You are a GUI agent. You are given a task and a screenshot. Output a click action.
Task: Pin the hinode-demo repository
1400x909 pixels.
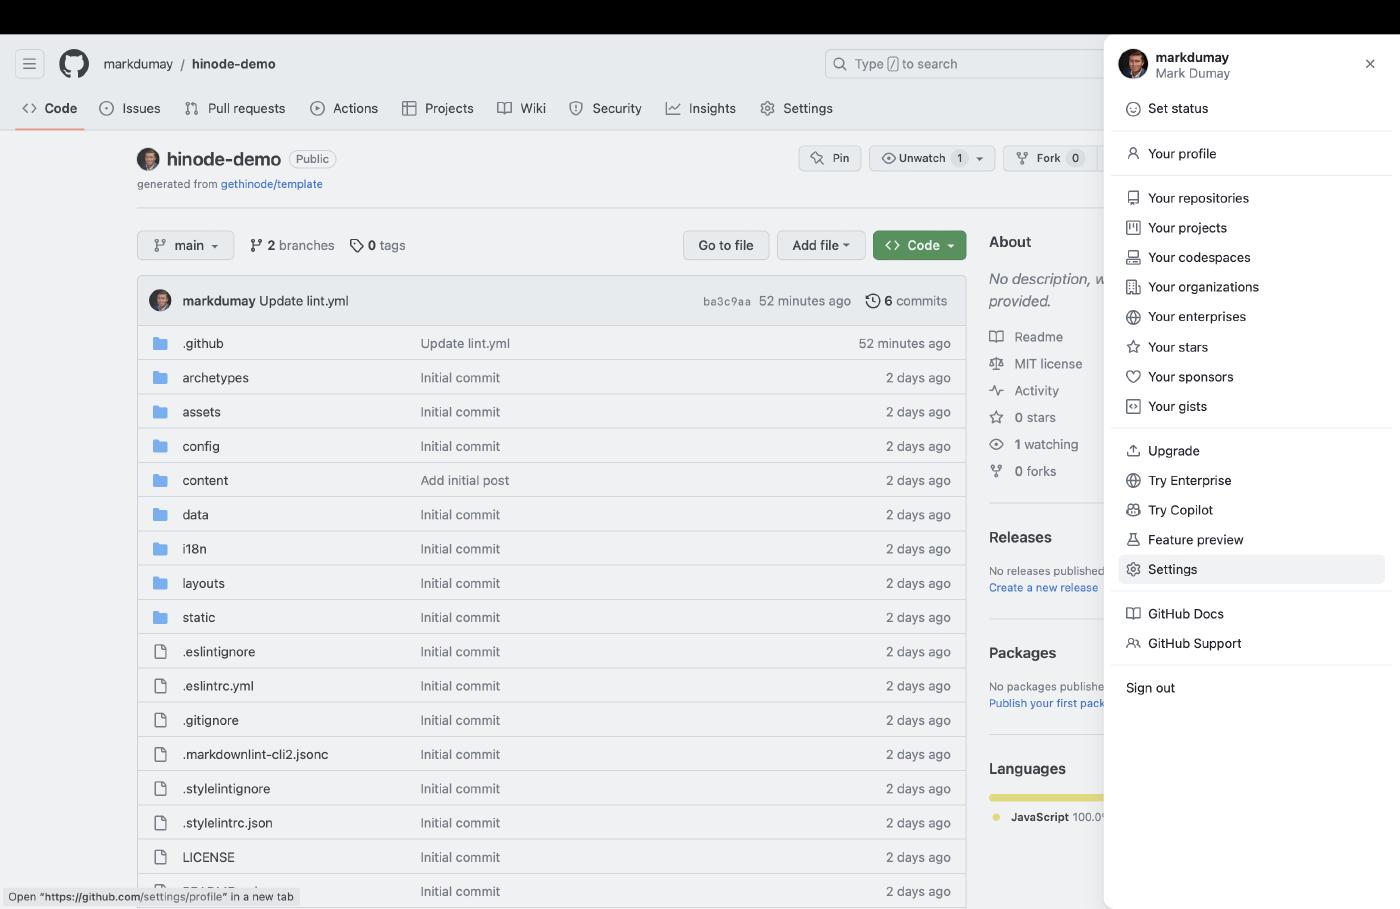[x=830, y=158]
